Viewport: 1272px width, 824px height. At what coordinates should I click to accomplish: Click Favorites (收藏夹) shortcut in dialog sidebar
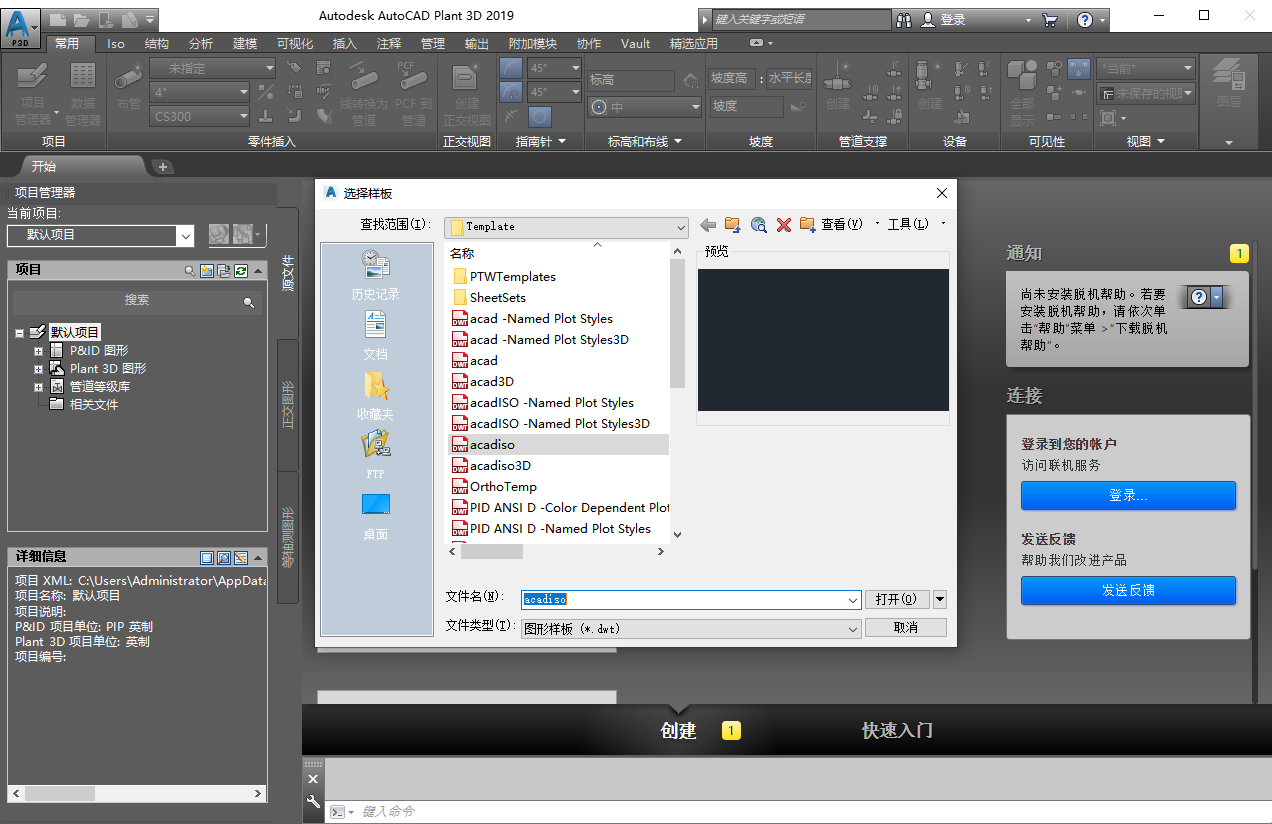(x=376, y=395)
